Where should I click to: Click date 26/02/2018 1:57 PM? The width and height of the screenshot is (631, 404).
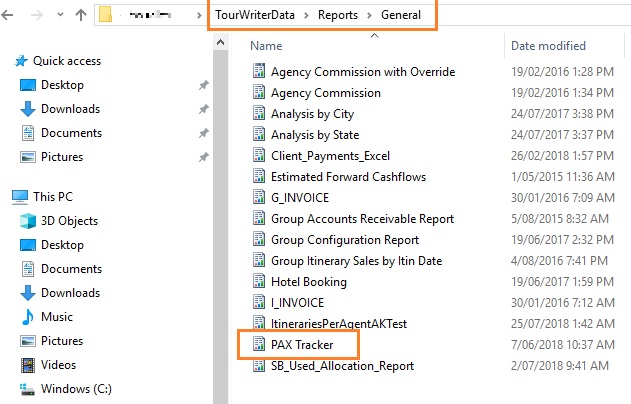pyautogui.click(x=562, y=156)
